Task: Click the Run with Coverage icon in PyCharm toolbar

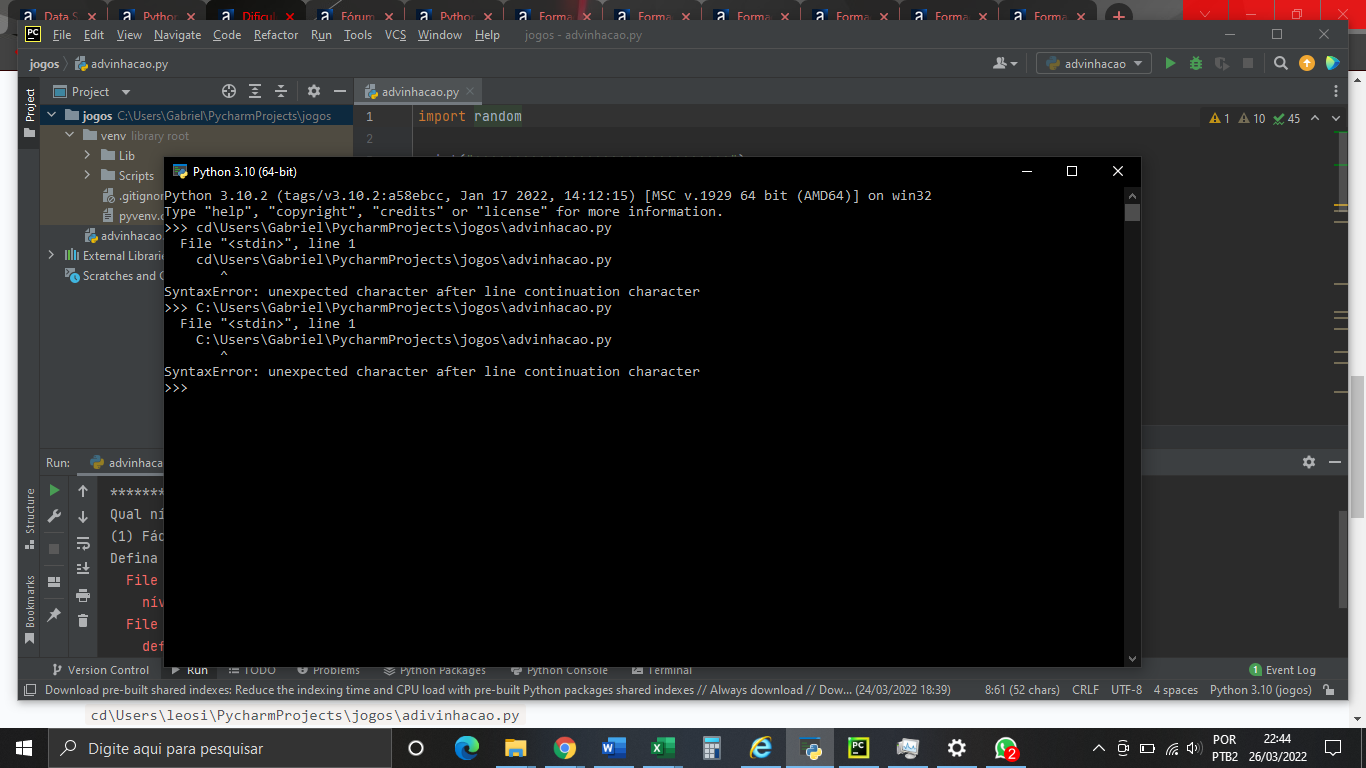Action: [1222, 63]
